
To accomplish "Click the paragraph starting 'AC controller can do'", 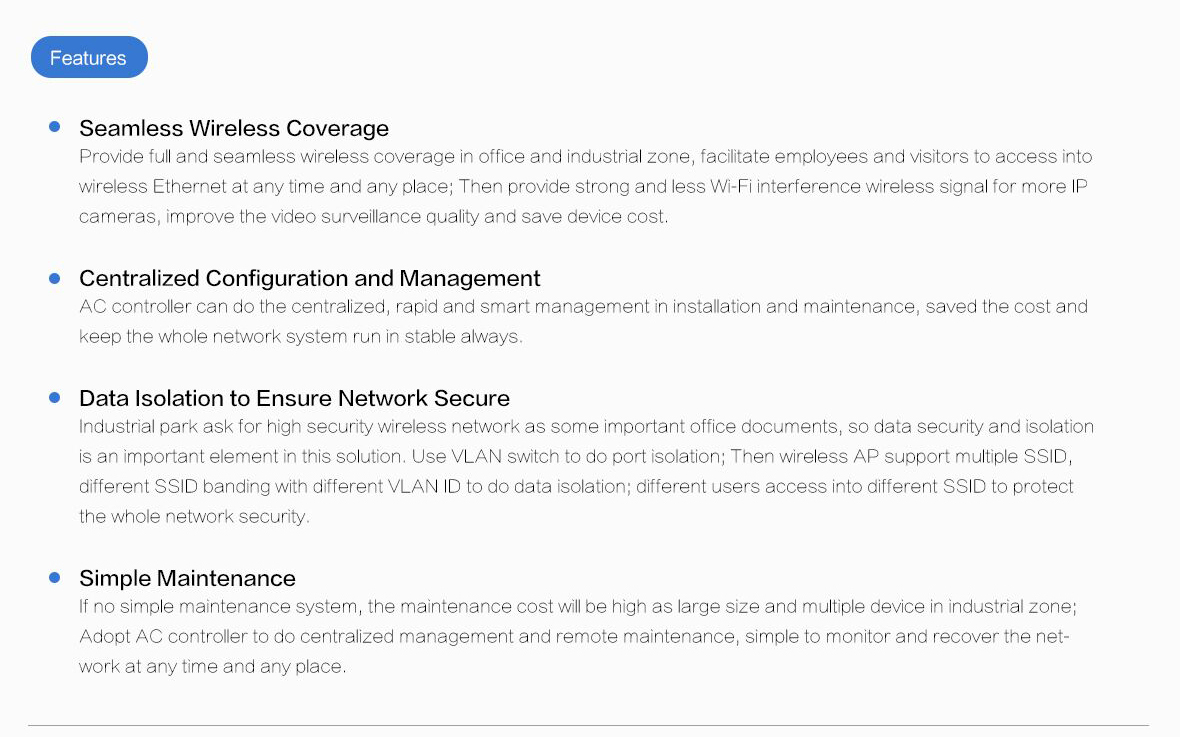I will pos(583,321).
